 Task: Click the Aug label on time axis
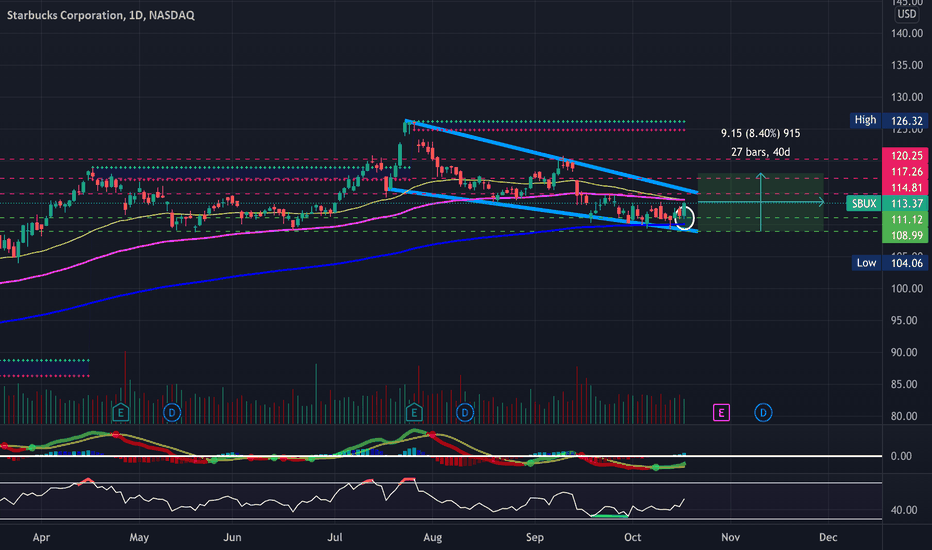click(432, 537)
